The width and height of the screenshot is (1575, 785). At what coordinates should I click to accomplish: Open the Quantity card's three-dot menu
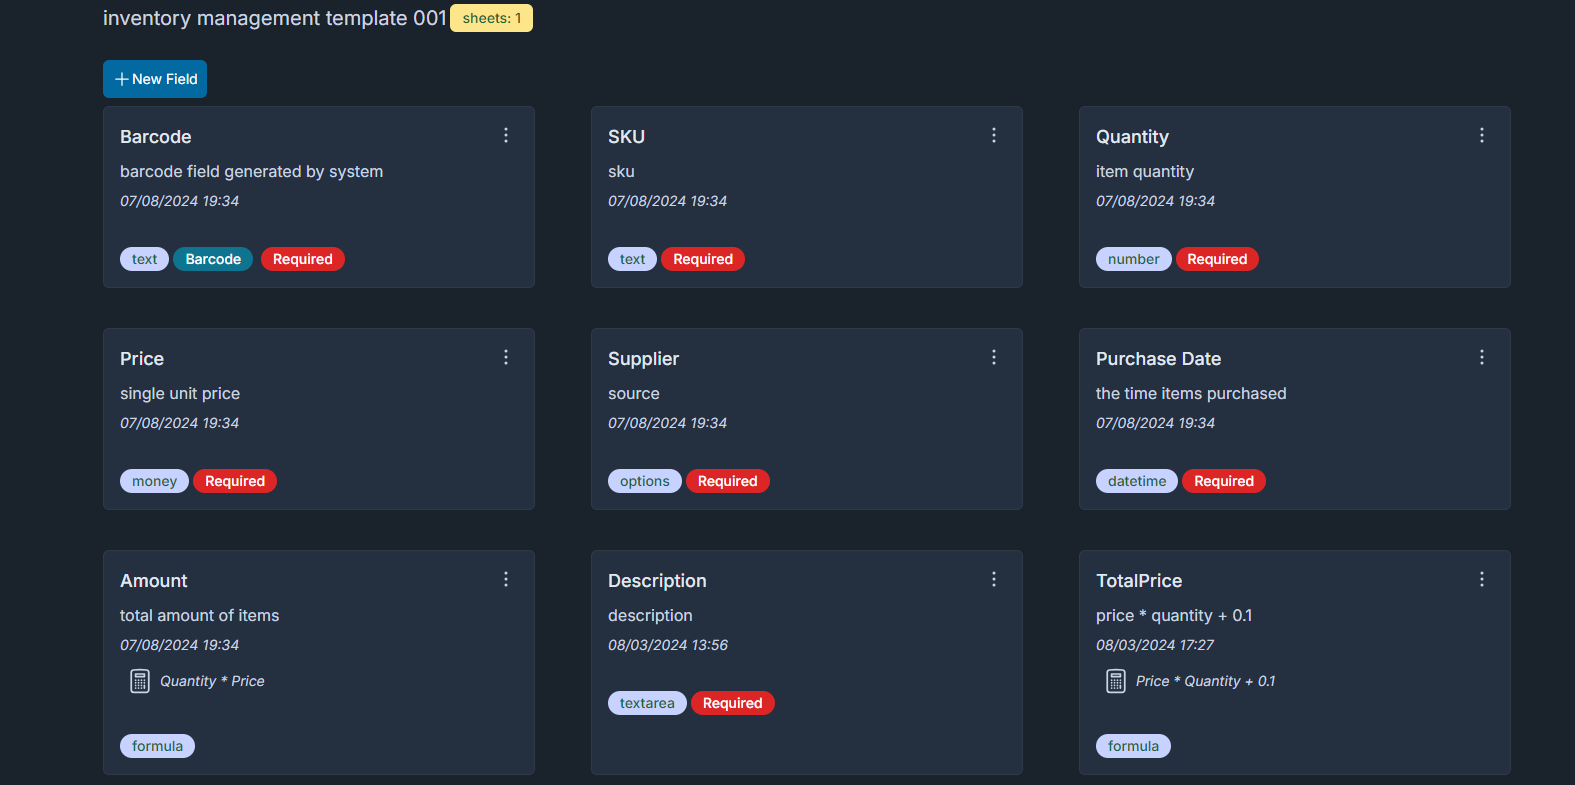(1482, 135)
